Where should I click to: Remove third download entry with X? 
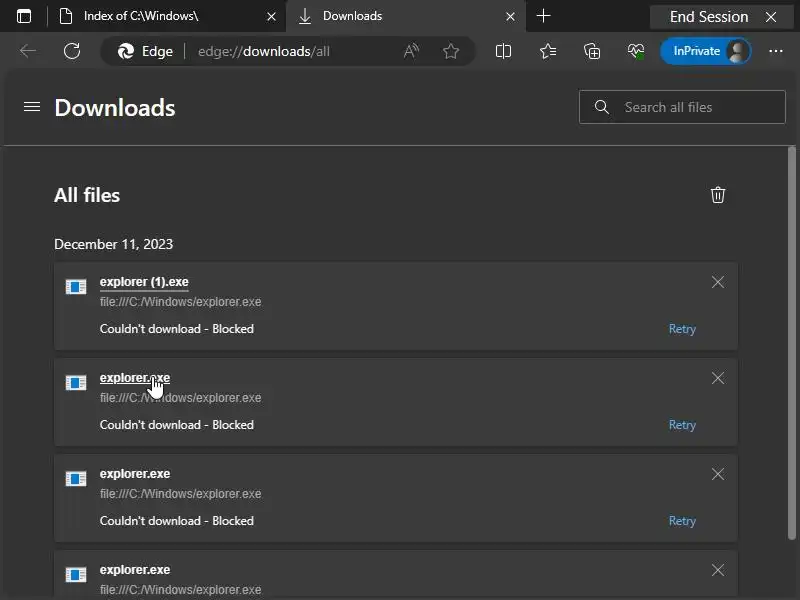pyautogui.click(x=718, y=474)
